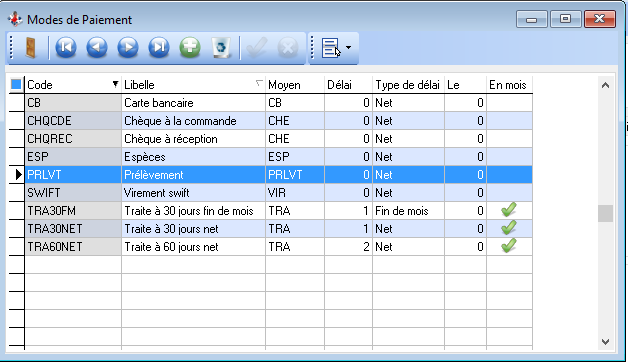Click the Virement swift label cell
Viewport: 628px width, 362px height.
[193, 193]
